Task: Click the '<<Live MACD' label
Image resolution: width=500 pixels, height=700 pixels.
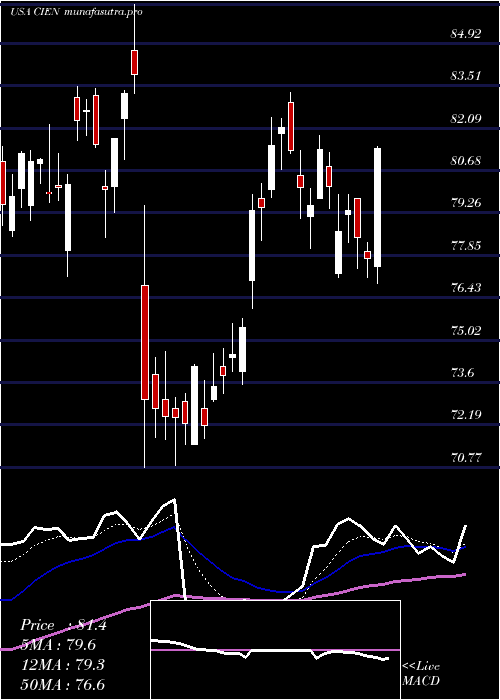Action: (421, 674)
